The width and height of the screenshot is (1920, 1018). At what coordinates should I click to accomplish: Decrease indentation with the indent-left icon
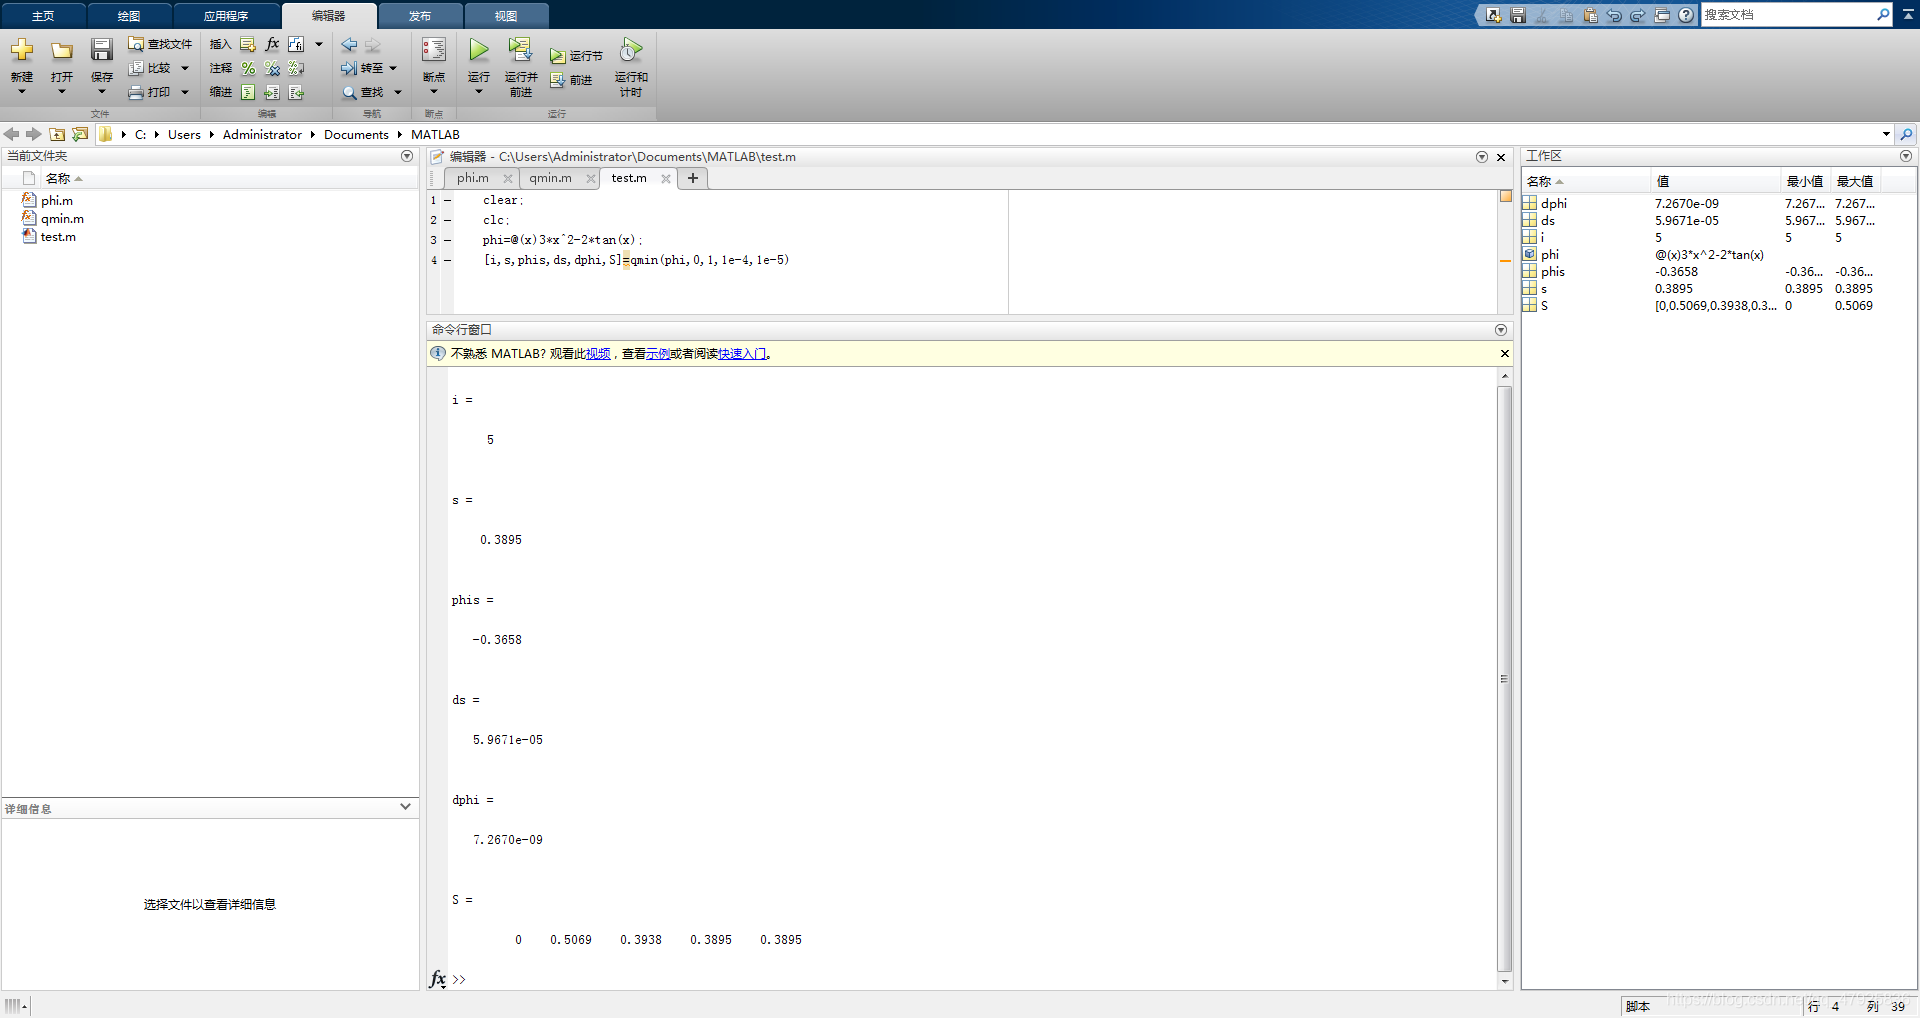tap(296, 92)
